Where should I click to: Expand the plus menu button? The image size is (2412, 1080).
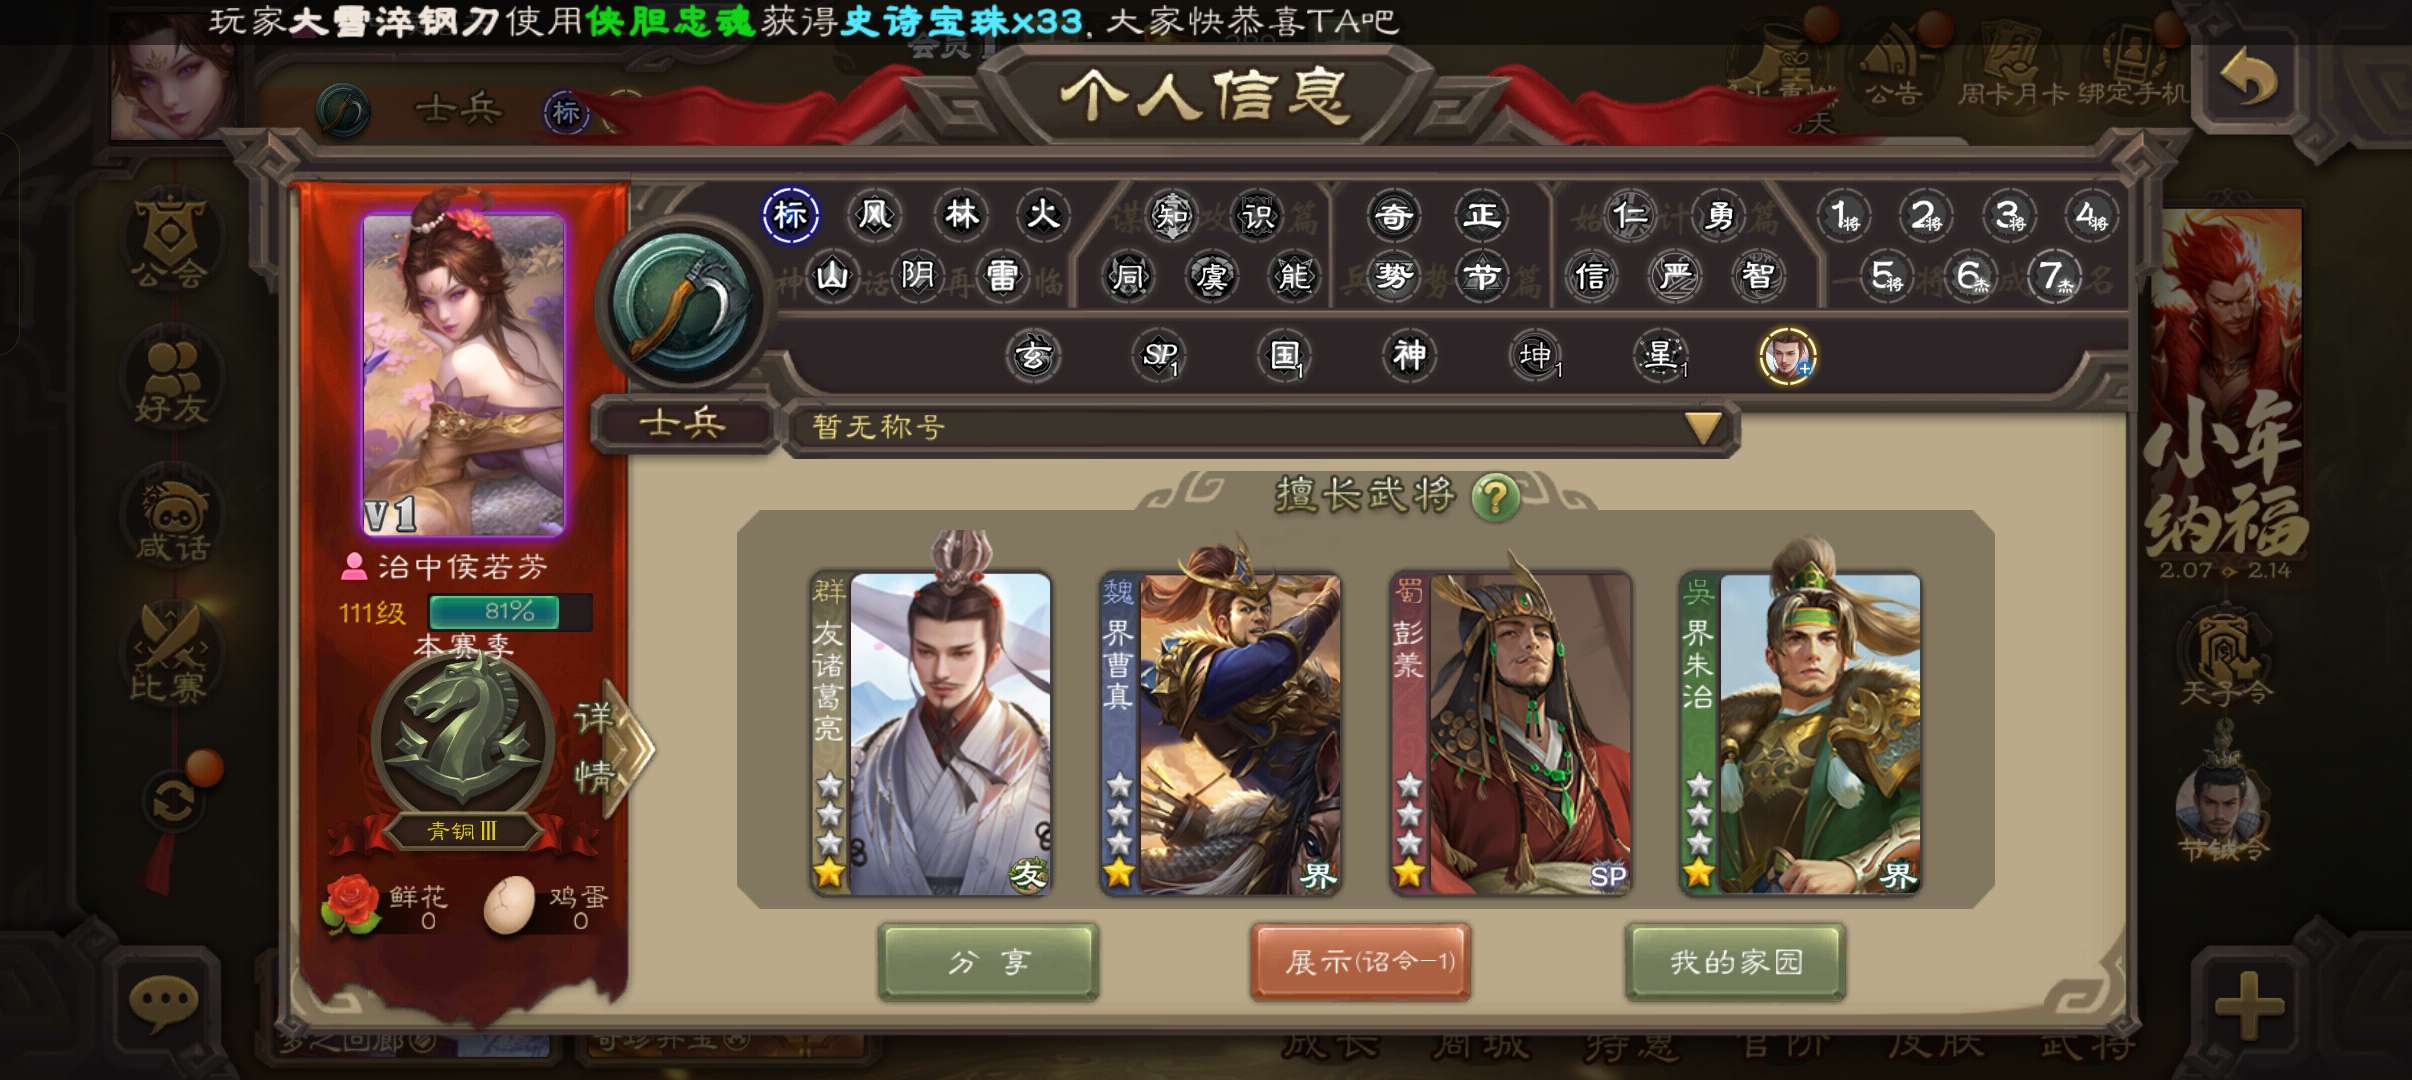point(2249,1005)
